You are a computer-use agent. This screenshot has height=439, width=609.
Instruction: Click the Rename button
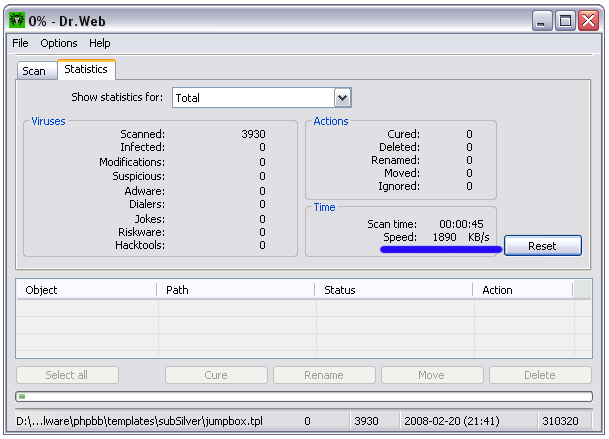coord(324,375)
